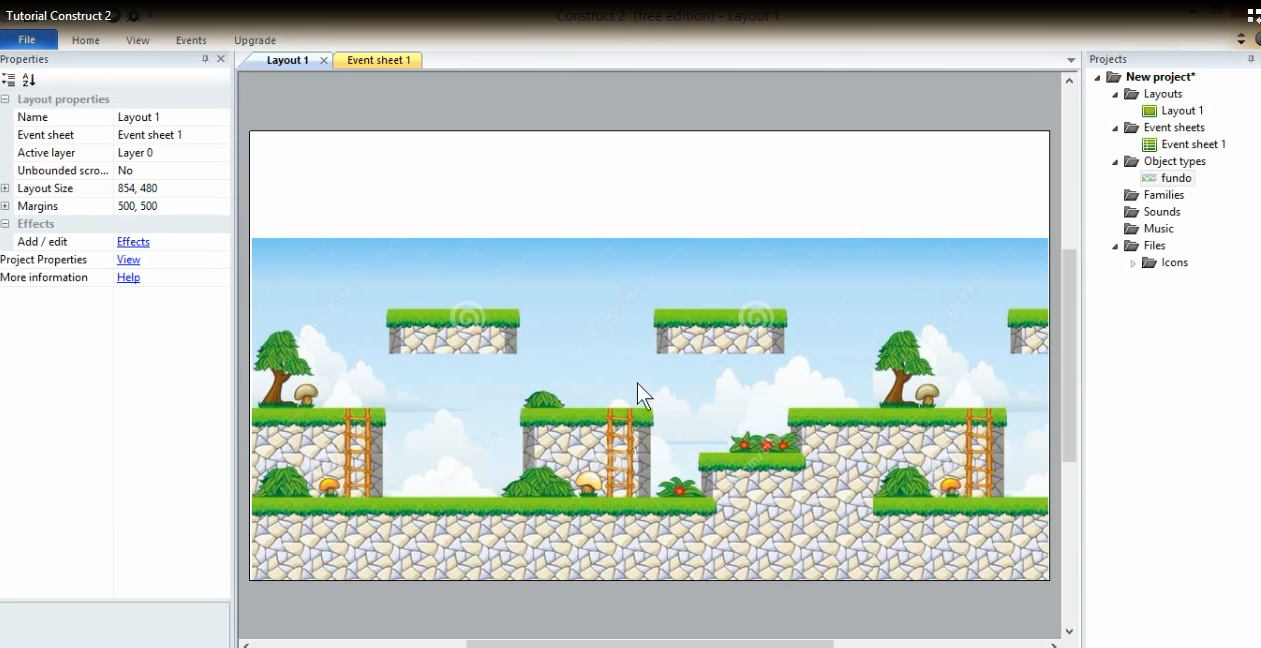Open Help from More information row

128,277
